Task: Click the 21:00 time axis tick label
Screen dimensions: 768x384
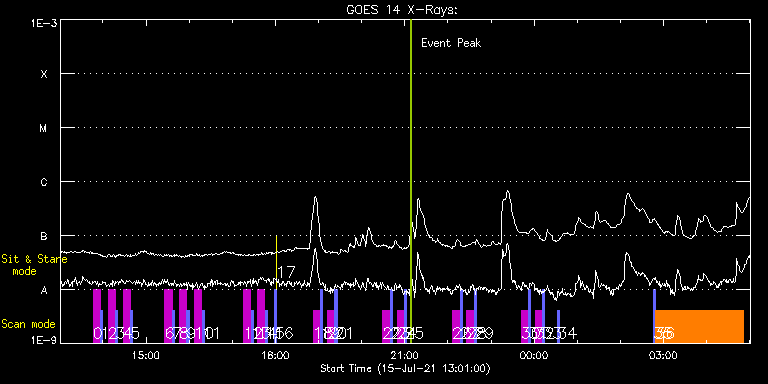Action: click(405, 355)
